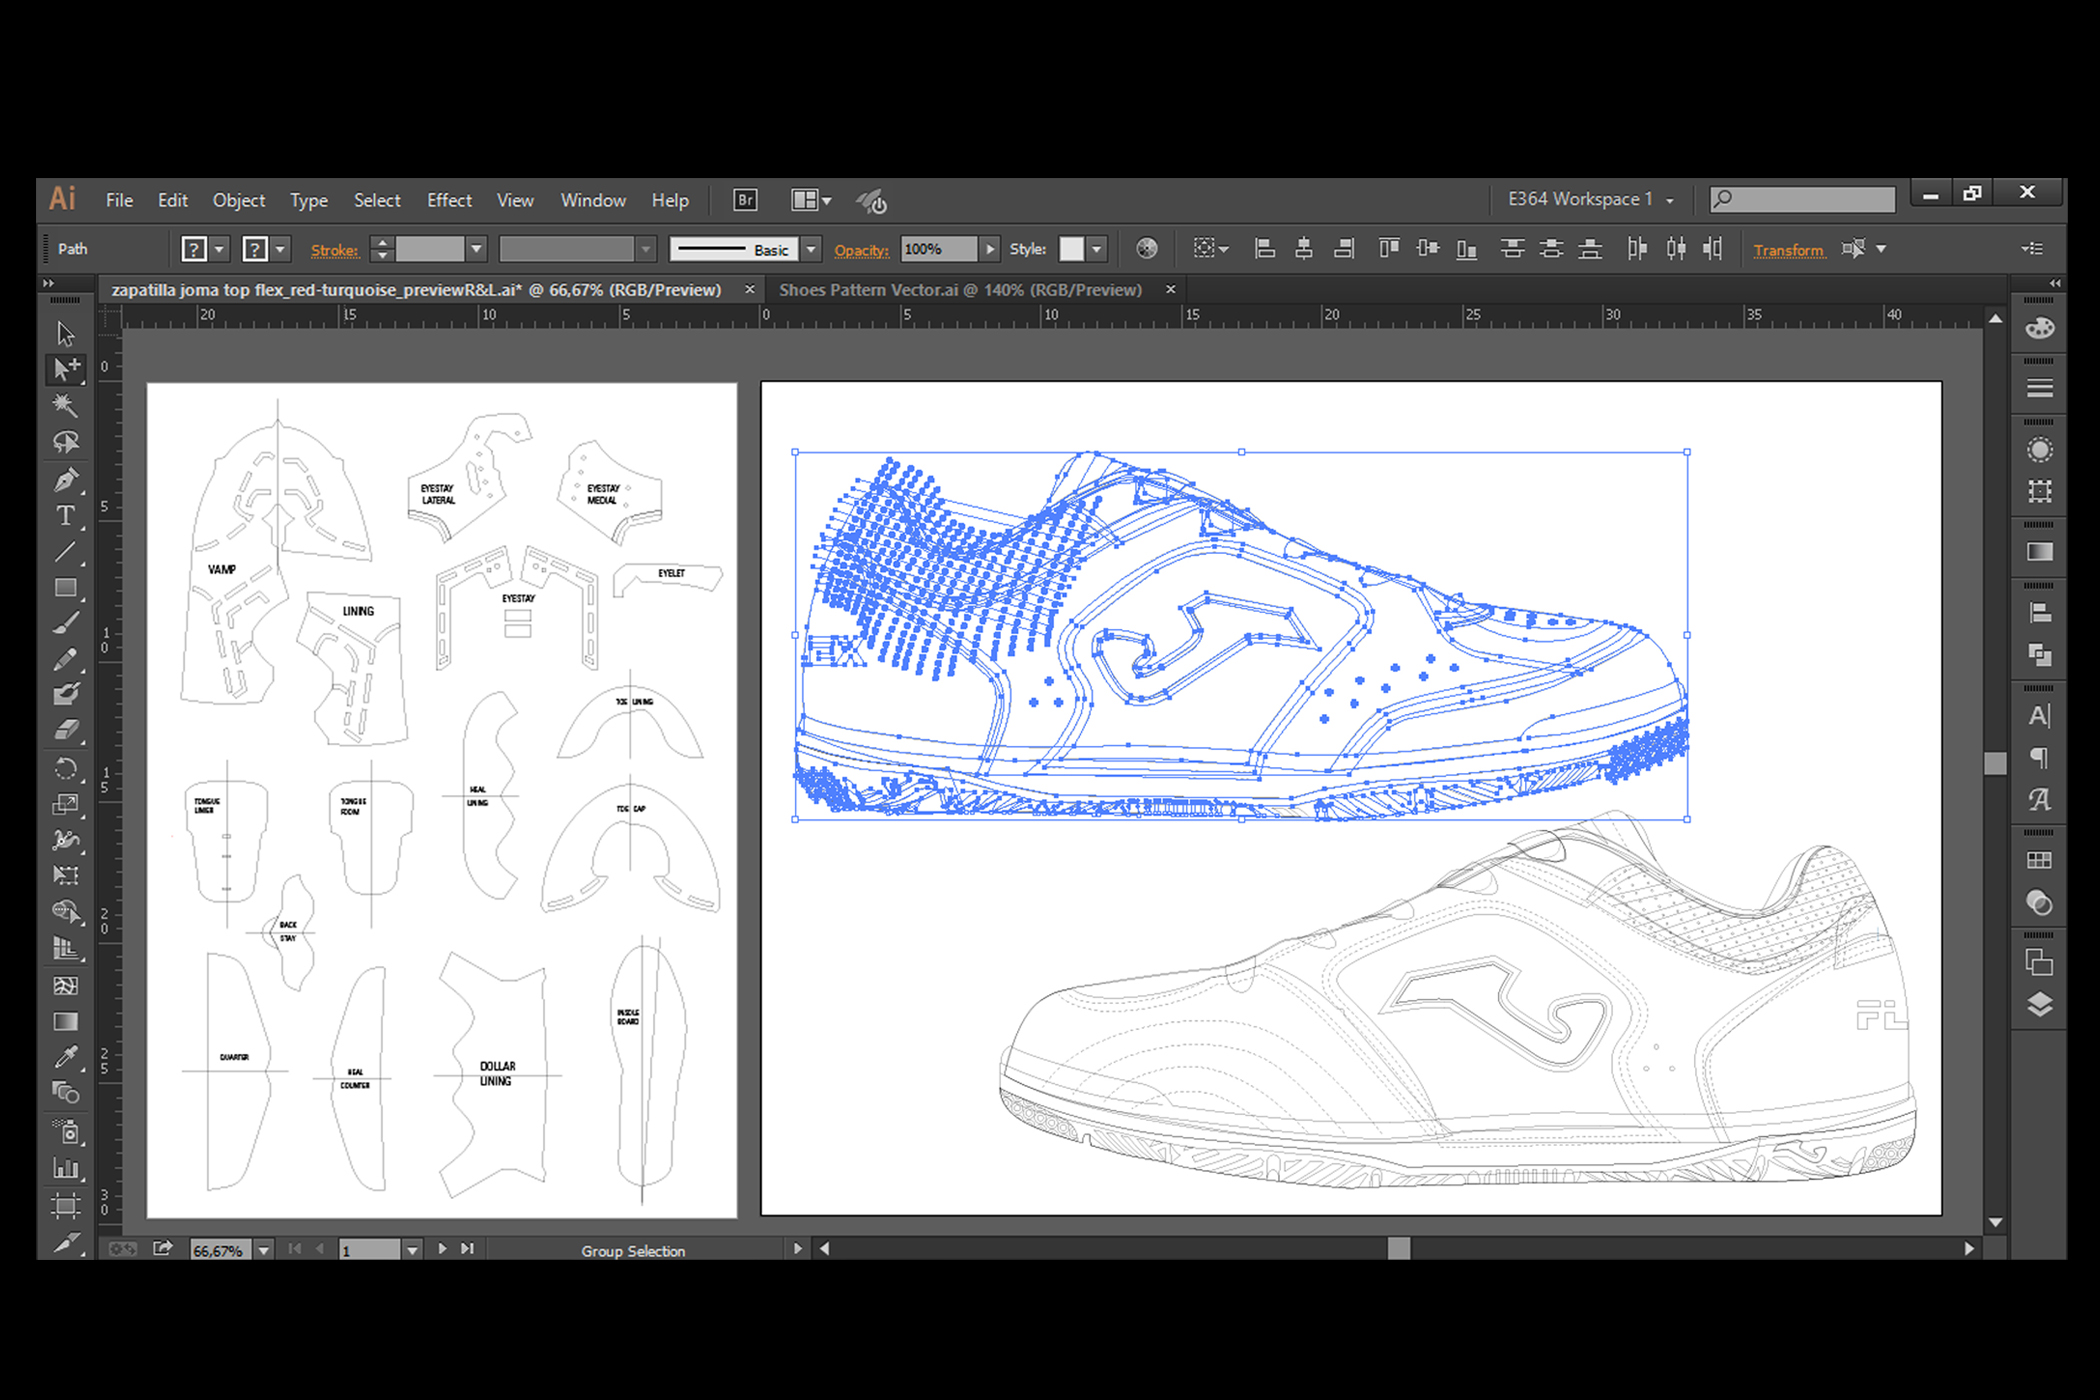2100x1400 pixels.
Task: Open the Layers panel icon
Action: coord(2039,1004)
